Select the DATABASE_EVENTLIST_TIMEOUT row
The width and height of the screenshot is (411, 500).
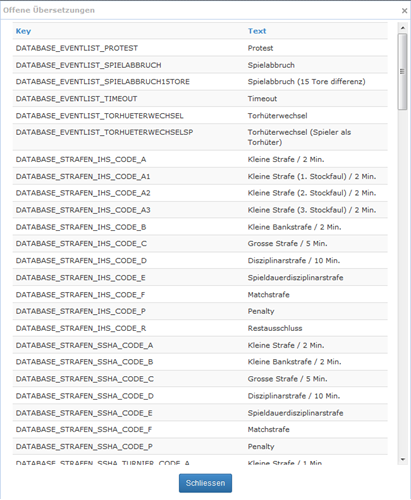[200, 99]
